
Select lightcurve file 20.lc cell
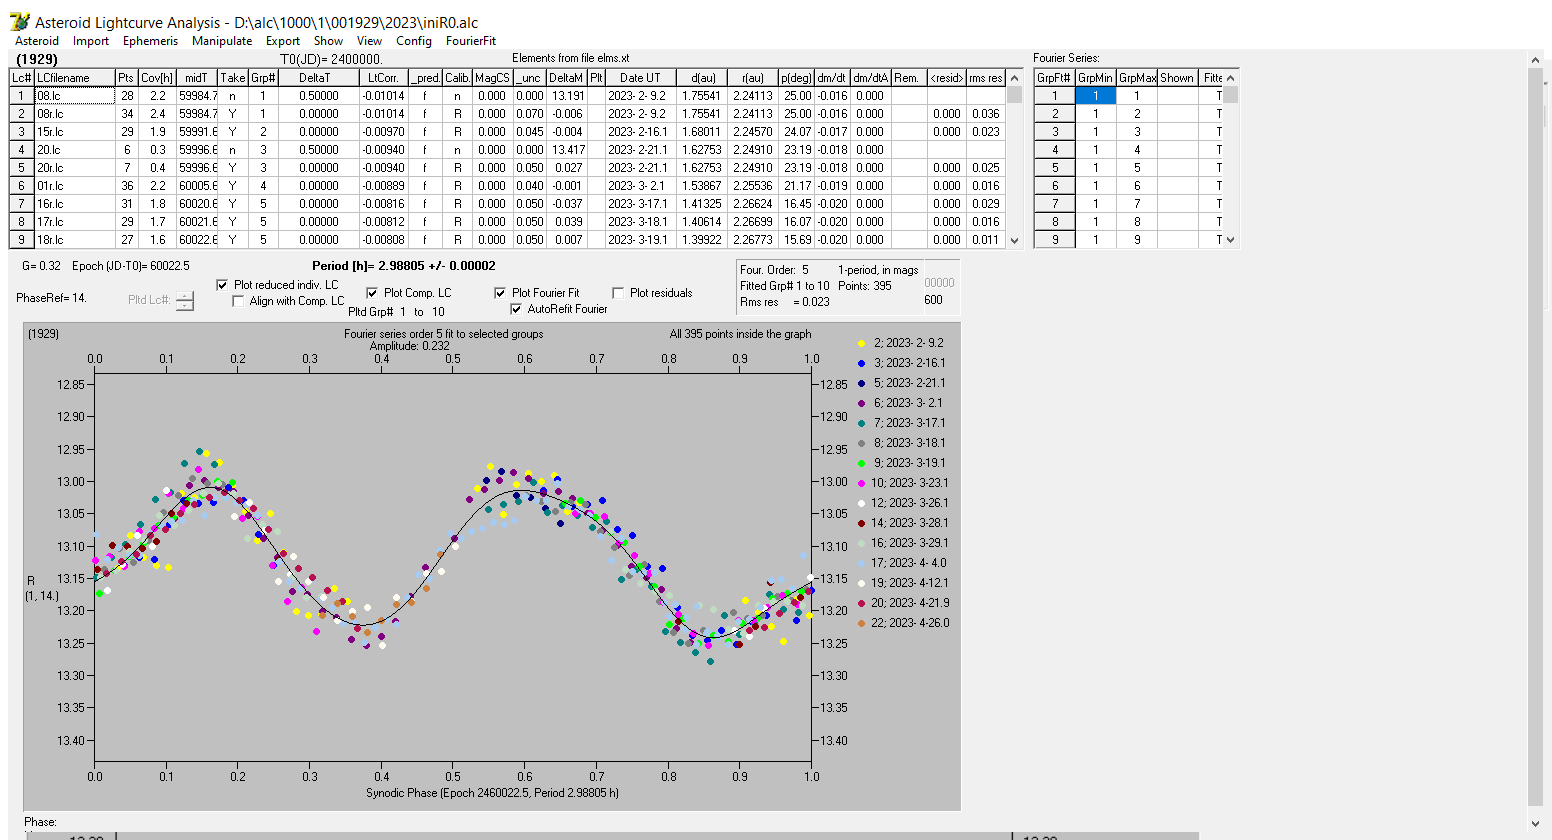point(75,150)
